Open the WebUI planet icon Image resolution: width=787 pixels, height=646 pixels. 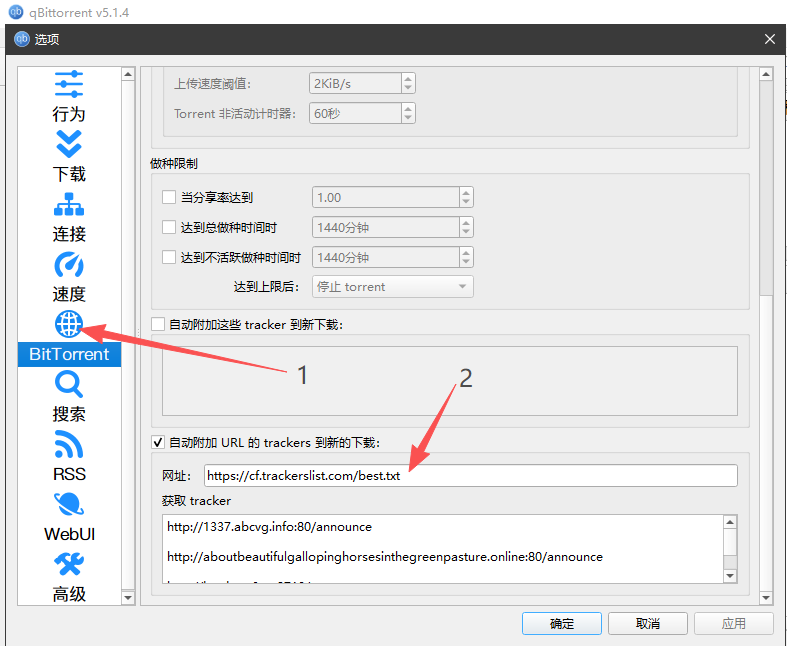[69, 504]
